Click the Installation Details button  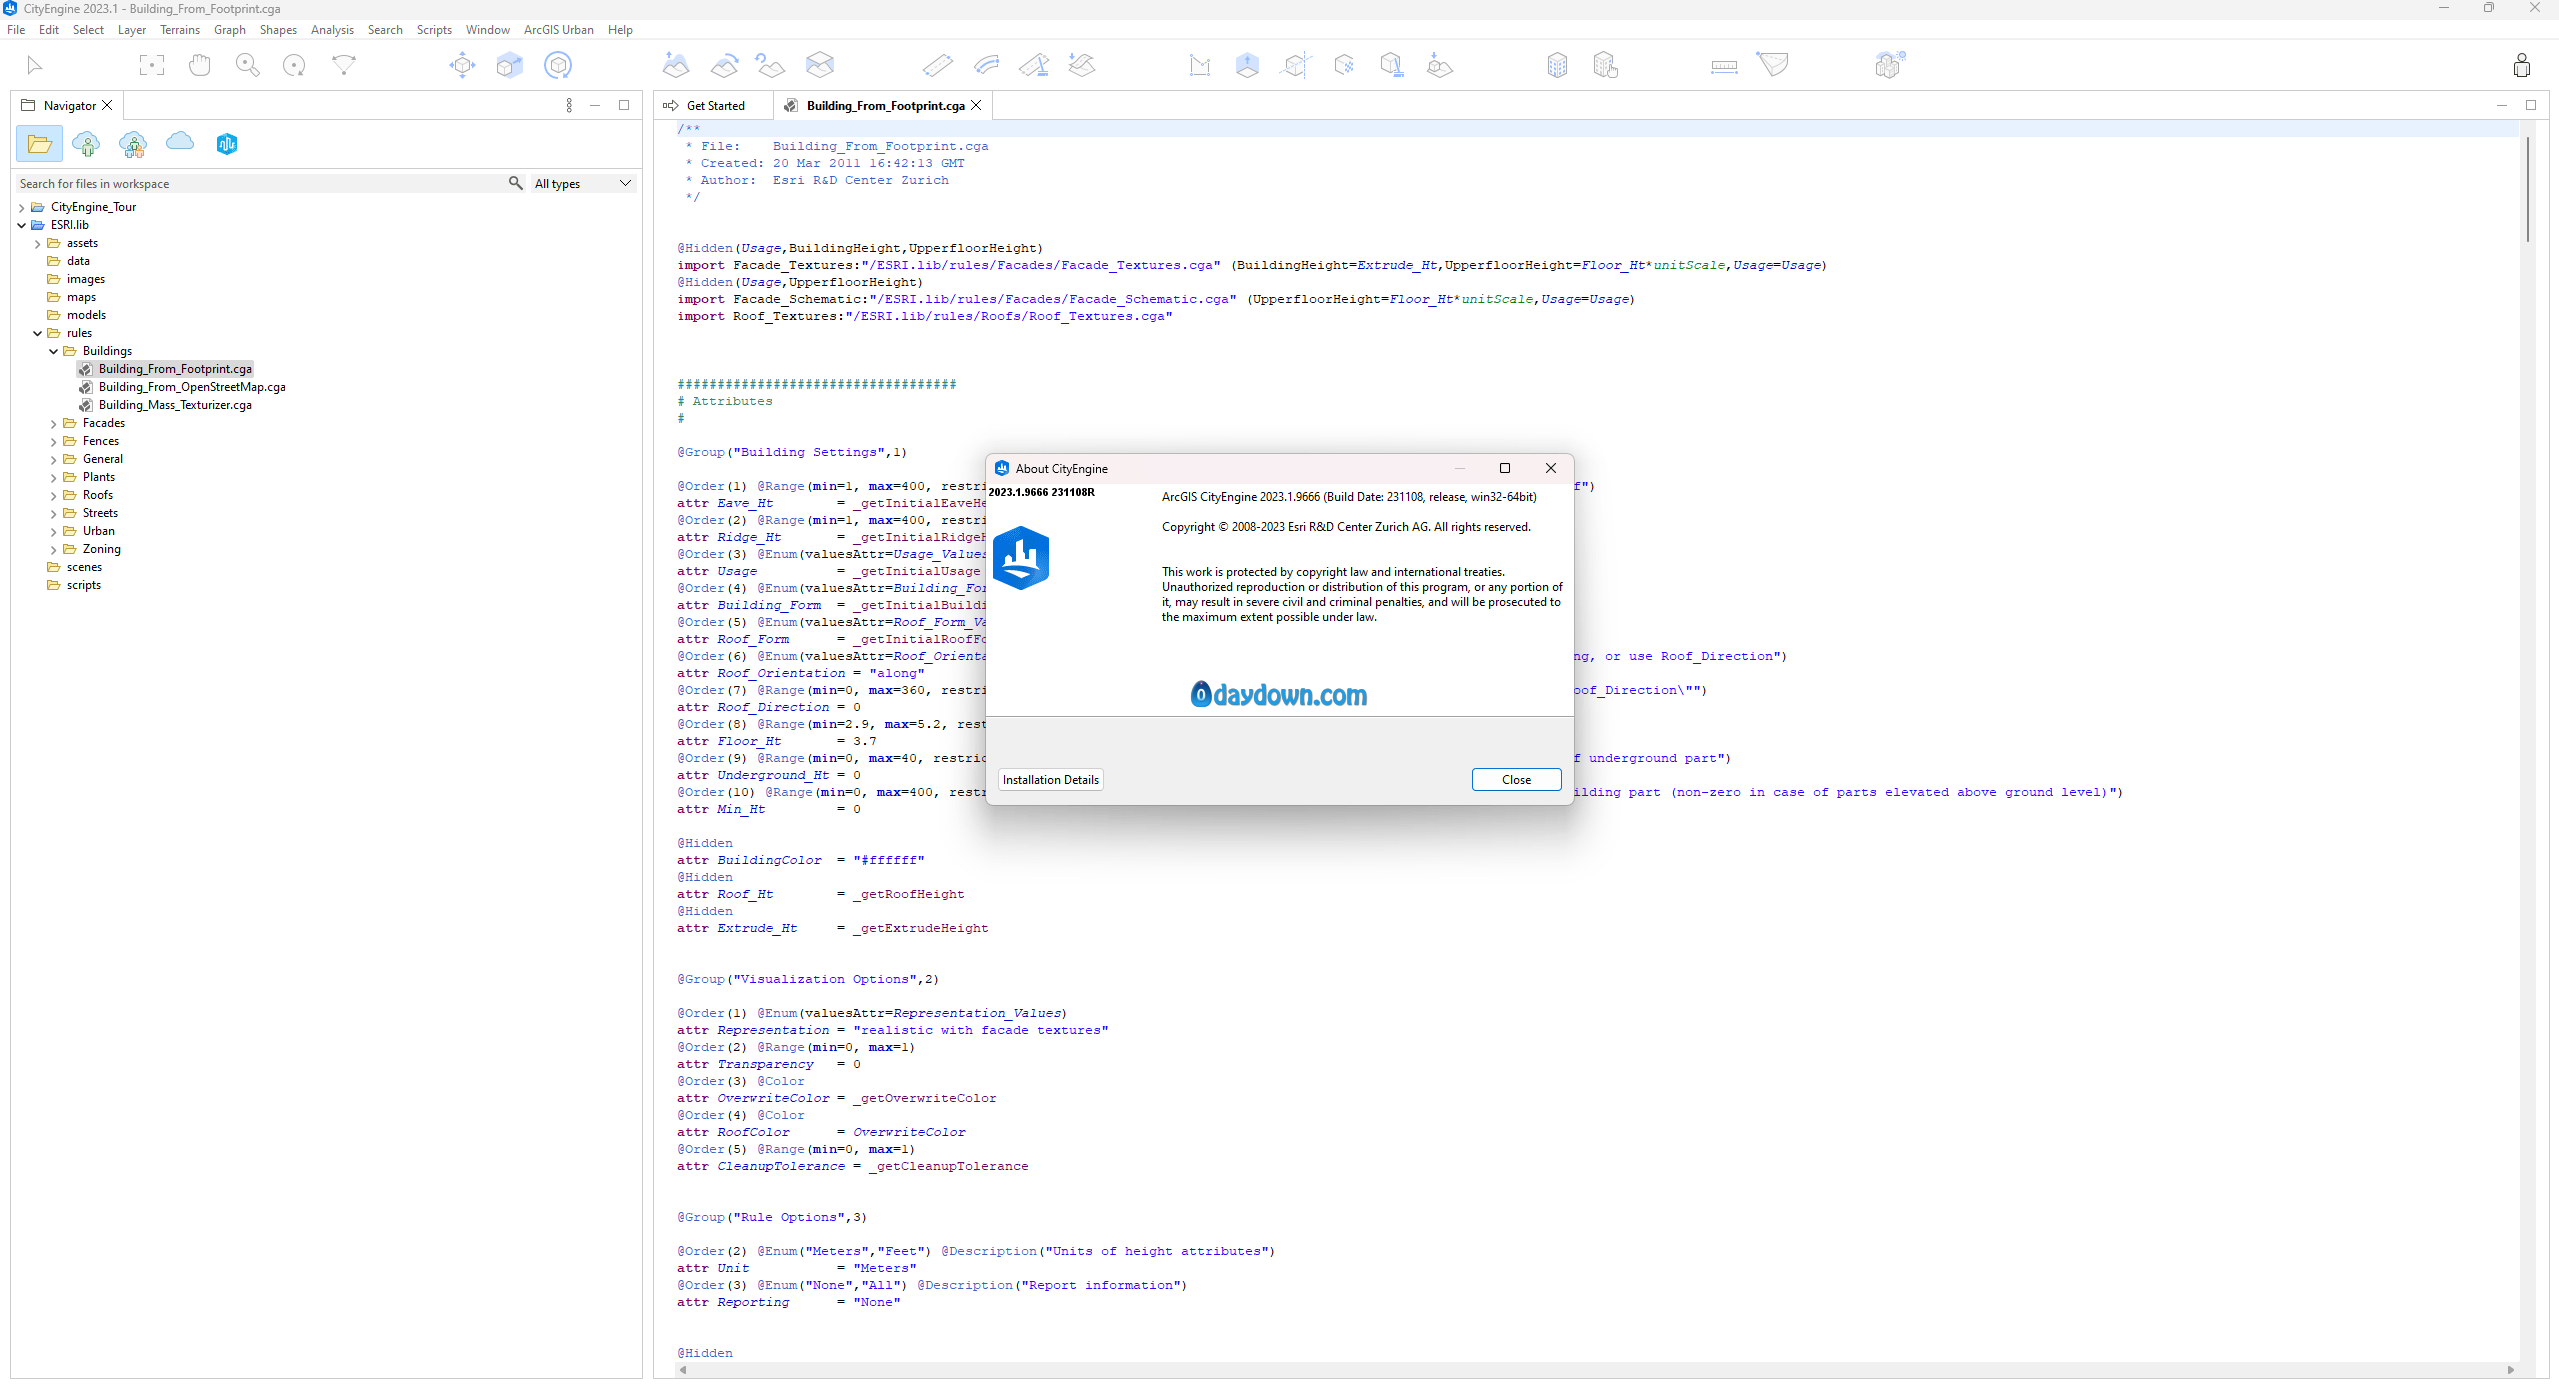click(1050, 780)
